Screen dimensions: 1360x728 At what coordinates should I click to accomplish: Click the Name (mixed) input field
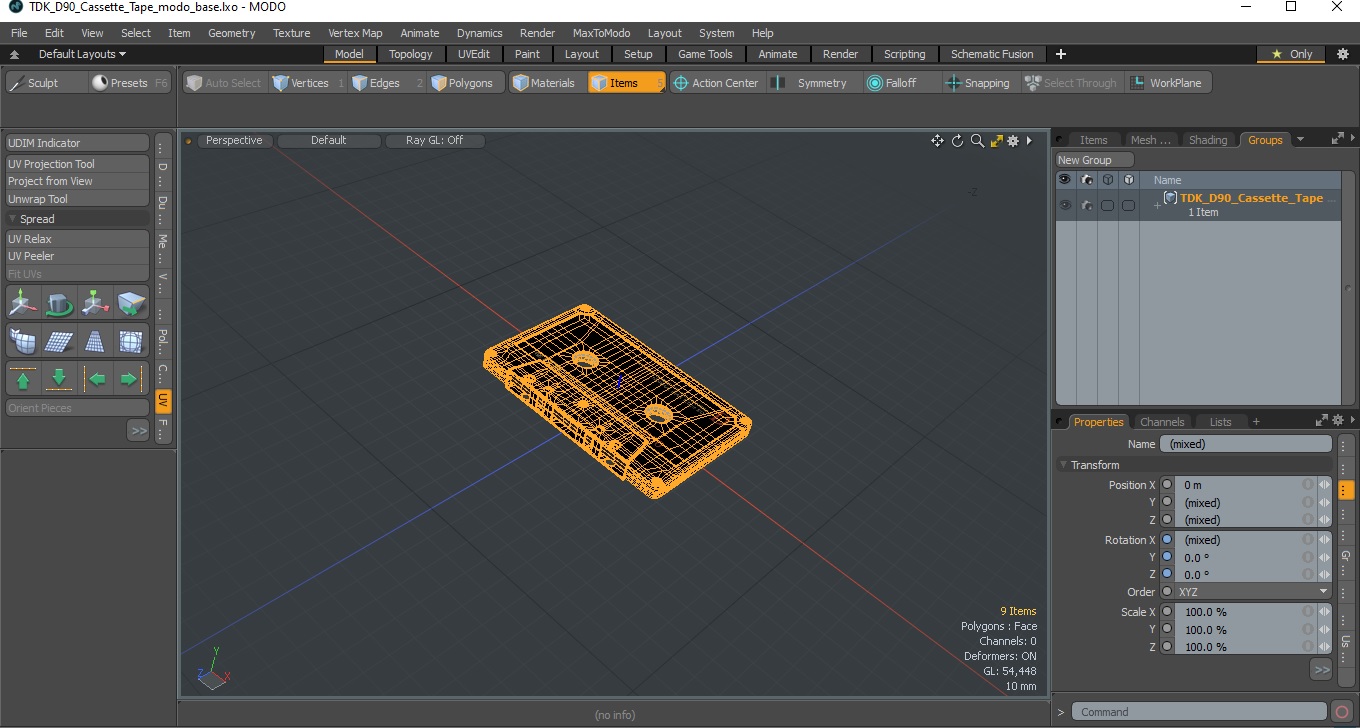1246,444
